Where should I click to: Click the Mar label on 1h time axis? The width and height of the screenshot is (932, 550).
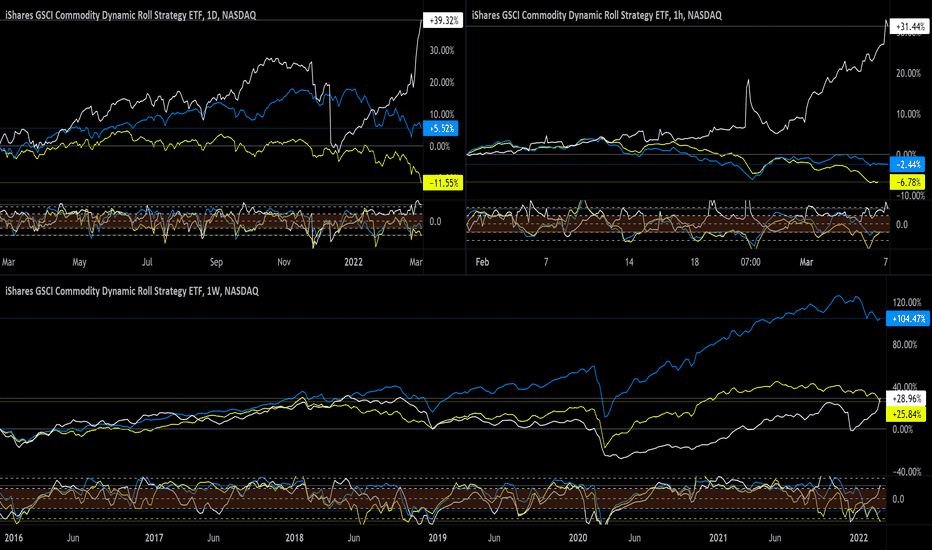(806, 262)
